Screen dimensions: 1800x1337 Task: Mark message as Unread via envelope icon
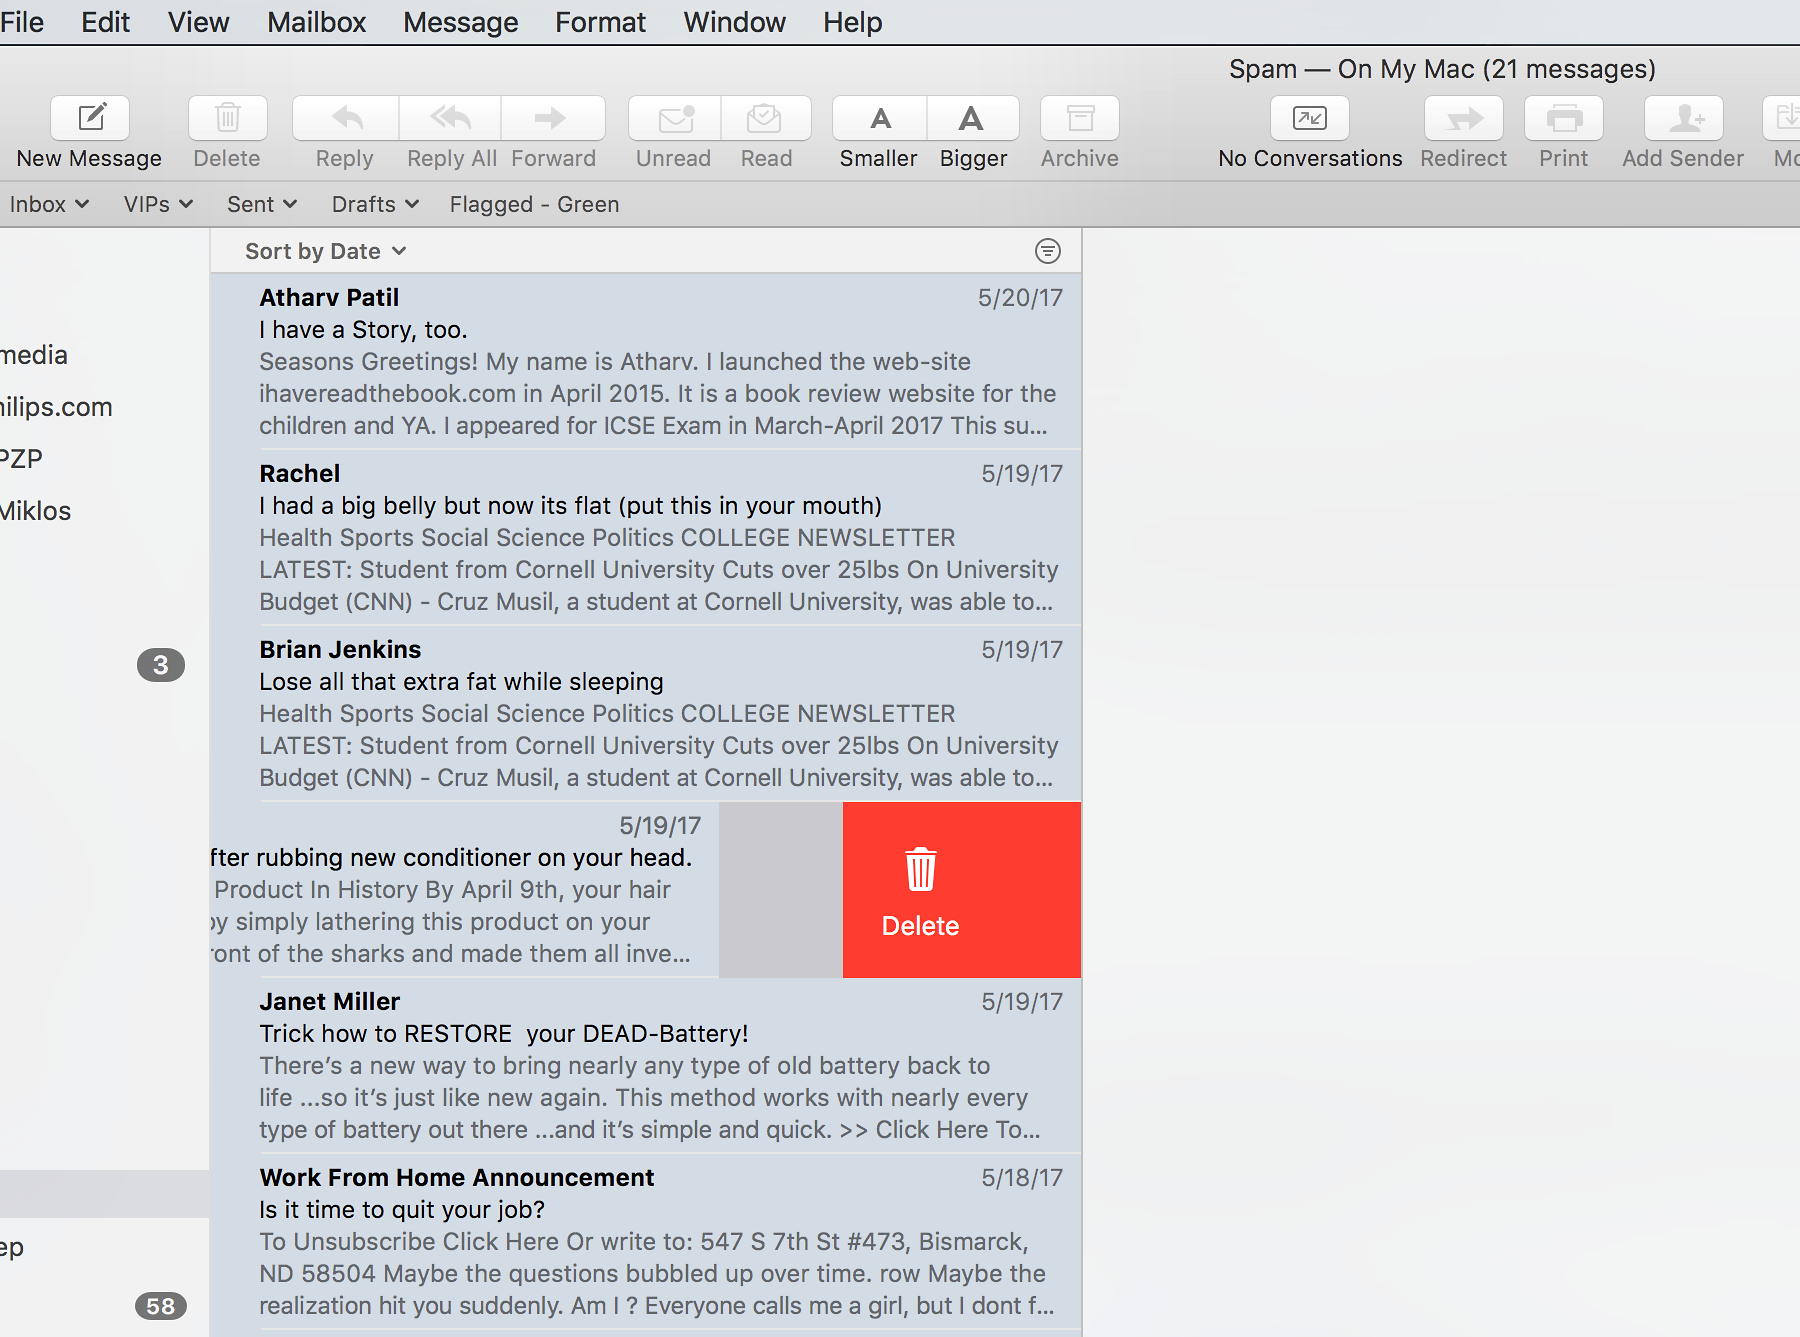point(675,119)
